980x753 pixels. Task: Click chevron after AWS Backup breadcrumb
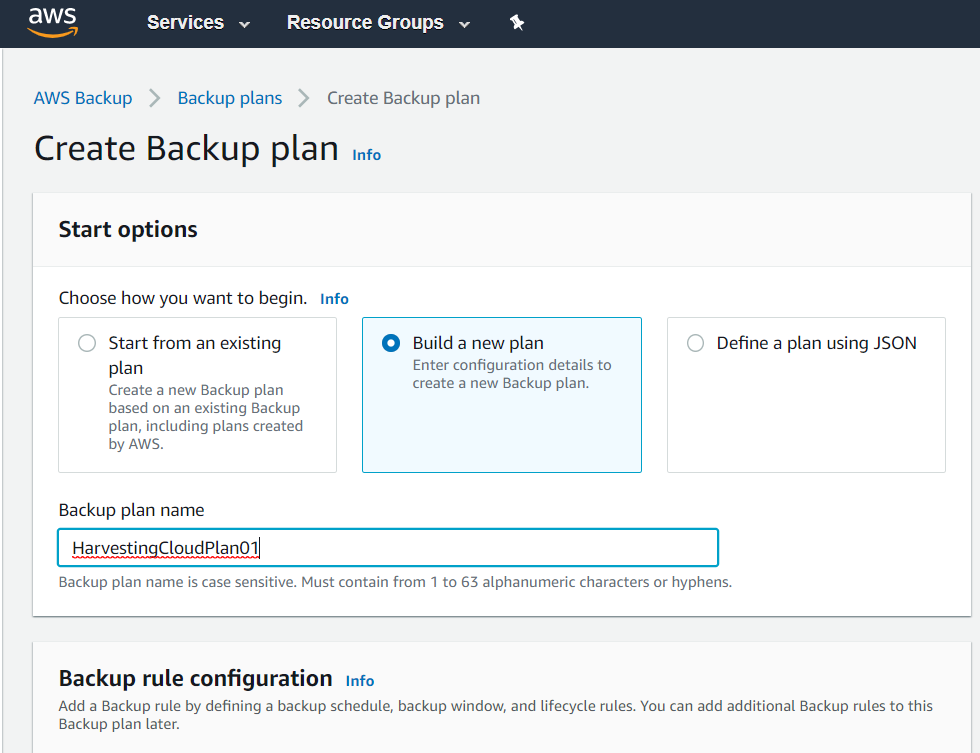[154, 98]
